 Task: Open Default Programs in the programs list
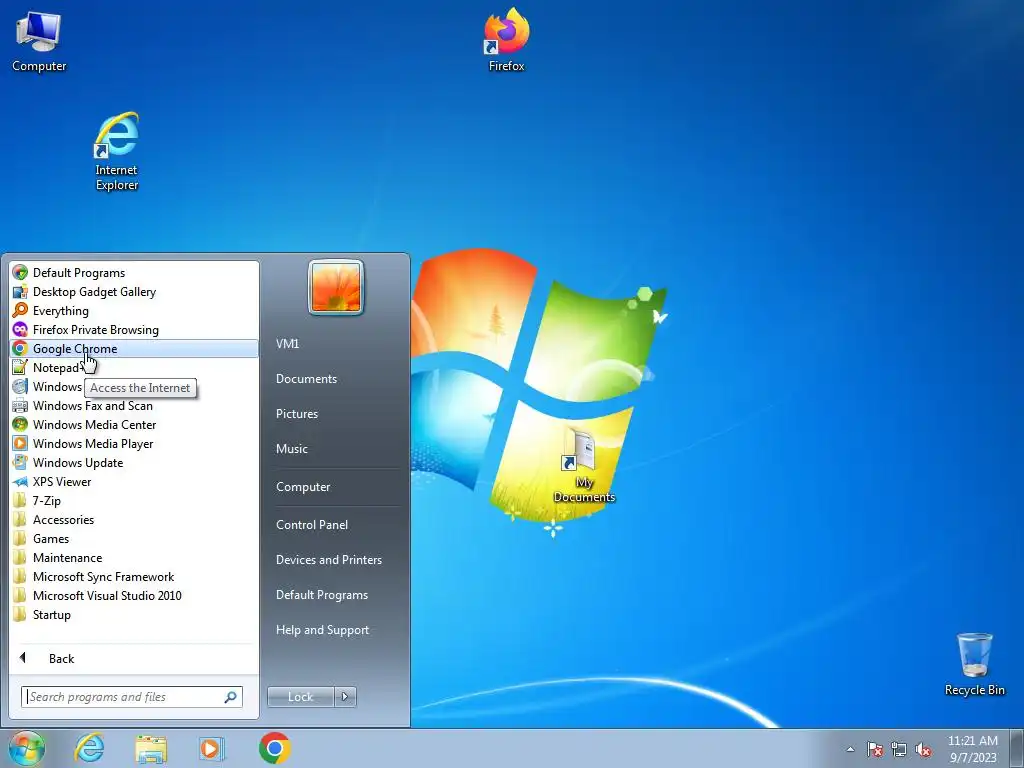point(134,273)
